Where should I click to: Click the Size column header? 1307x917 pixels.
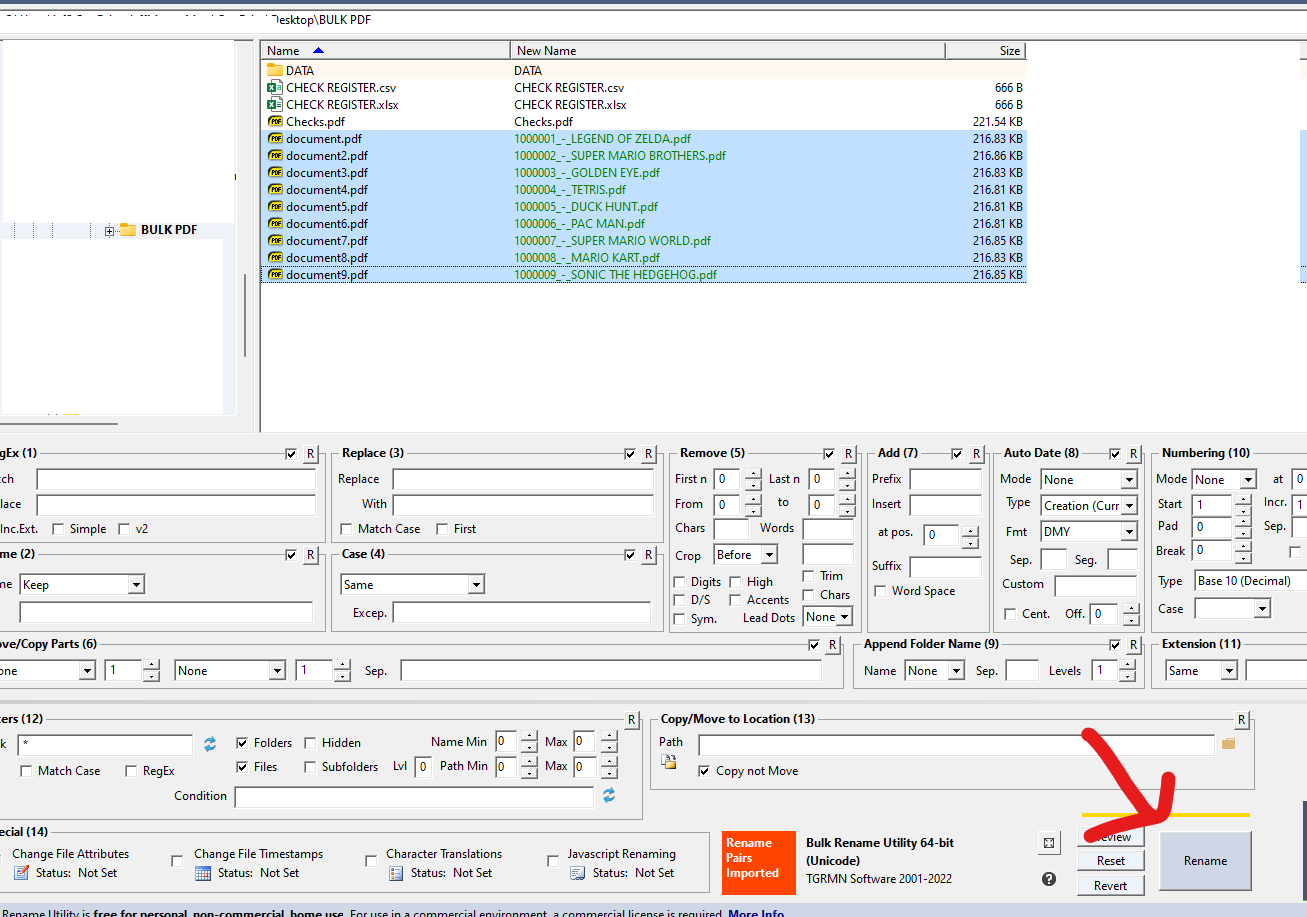1008,50
